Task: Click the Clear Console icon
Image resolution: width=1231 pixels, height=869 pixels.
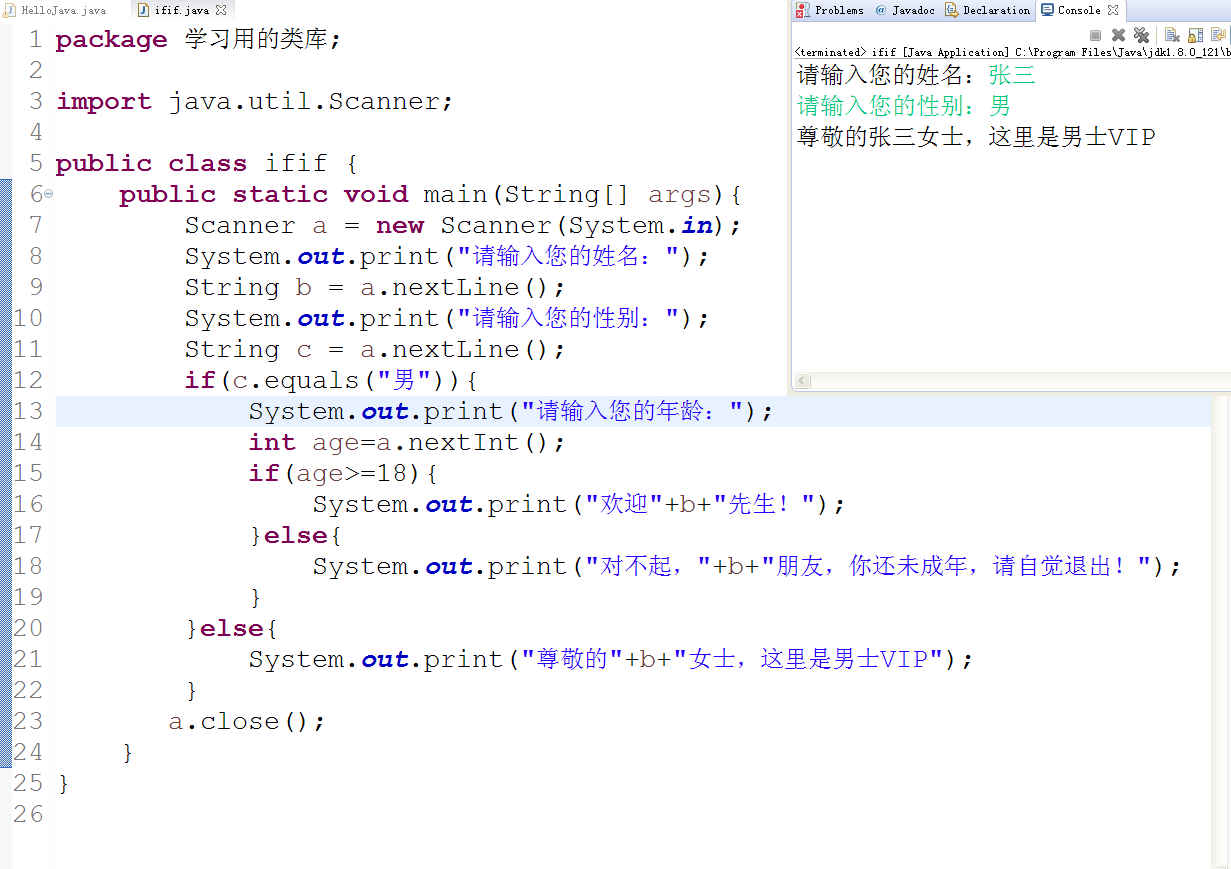Action: (1172, 35)
